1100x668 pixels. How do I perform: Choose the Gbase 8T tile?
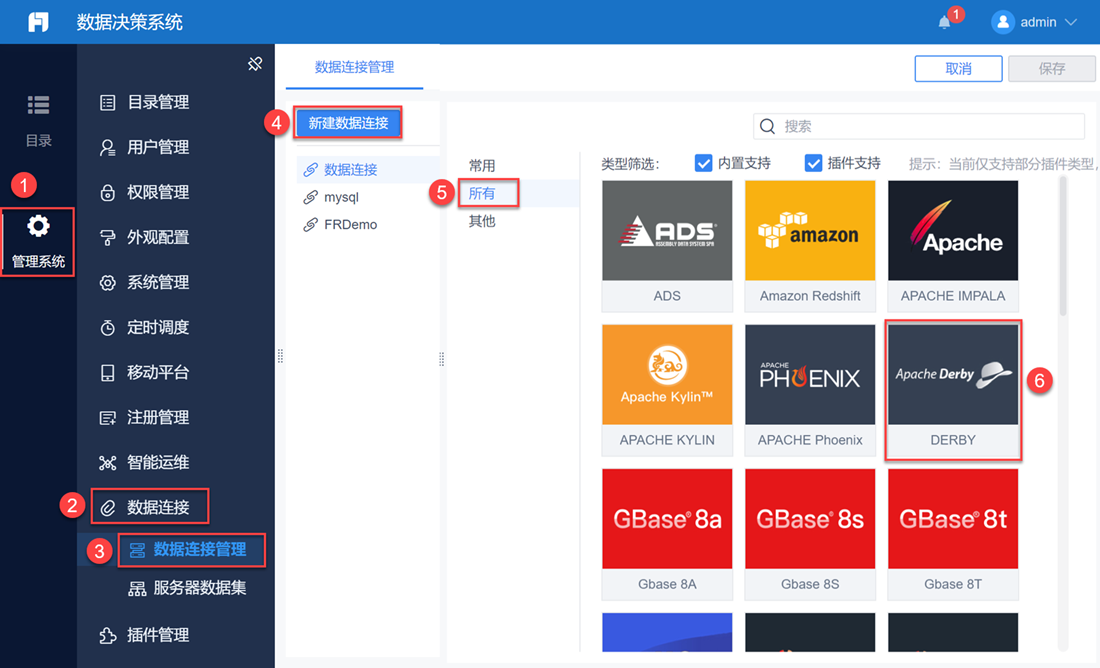(953, 534)
